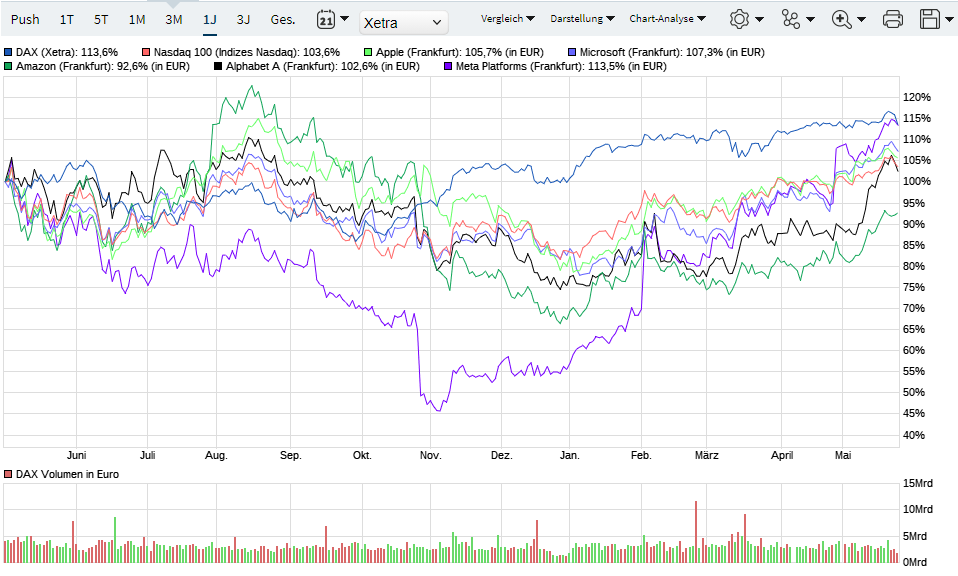Viewport: 958px width, 576px height.
Task: Click the share/network icon
Action: (x=789, y=17)
